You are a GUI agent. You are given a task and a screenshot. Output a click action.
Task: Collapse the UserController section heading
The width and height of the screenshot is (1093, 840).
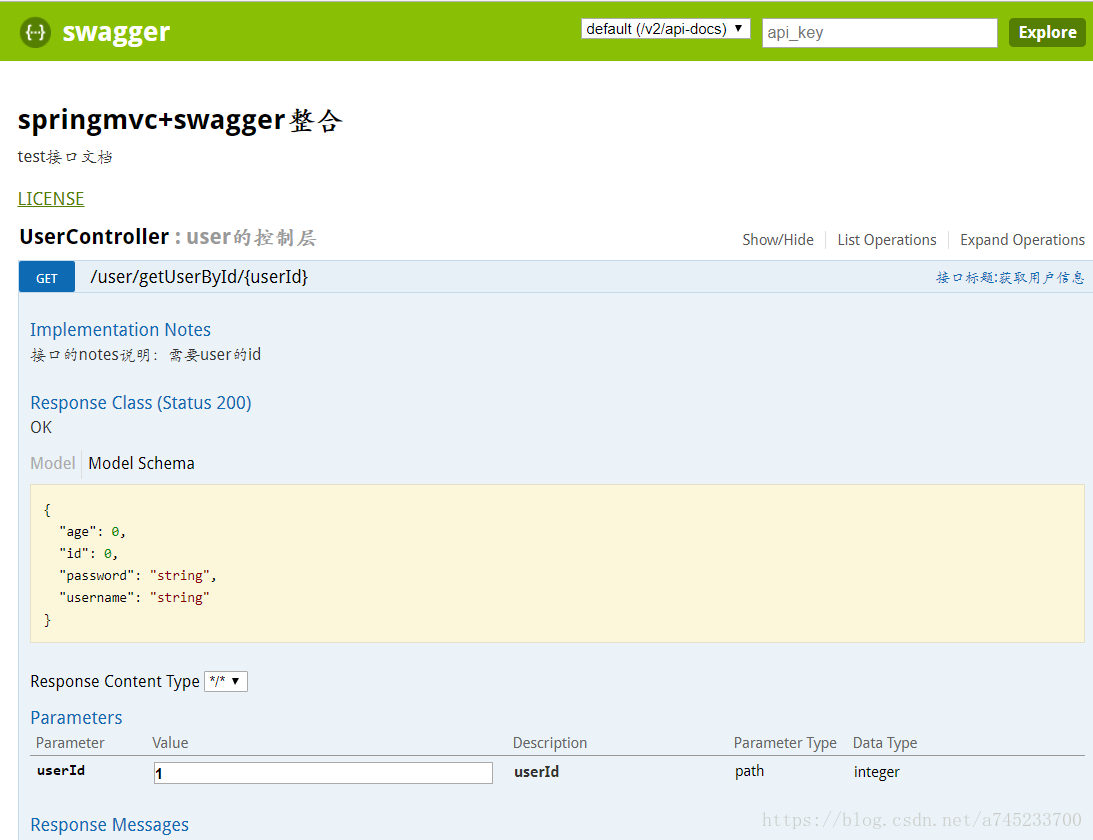(94, 237)
